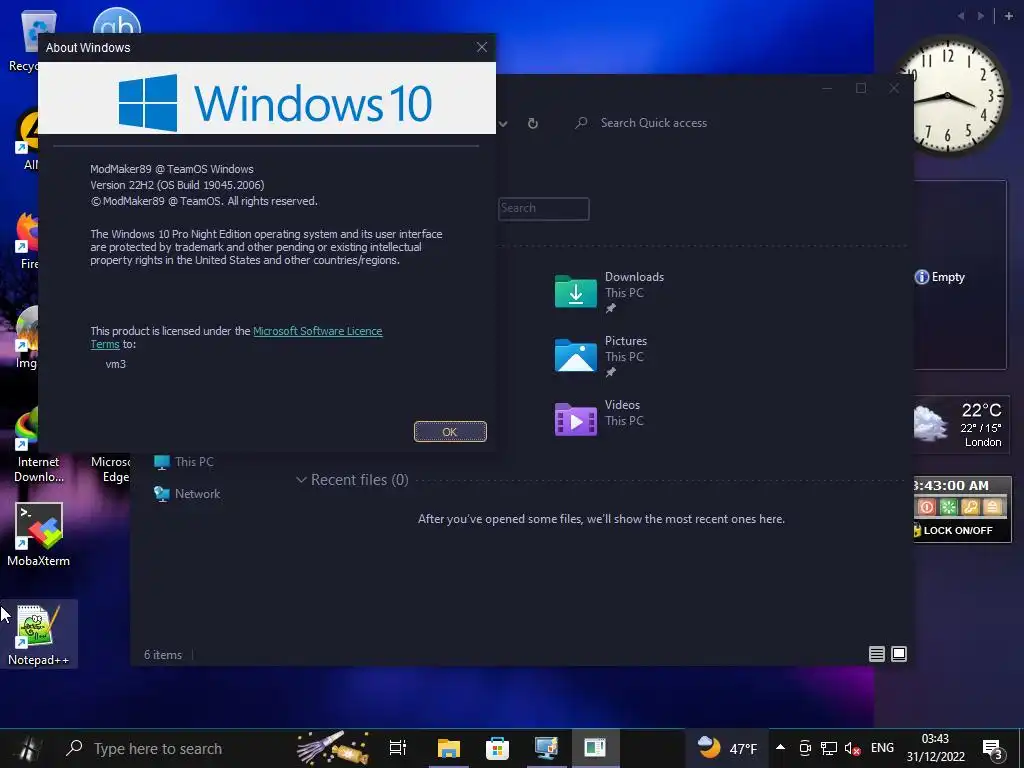1024x768 pixels.
Task: Click the yellow key gadget button
Action: (x=970, y=507)
